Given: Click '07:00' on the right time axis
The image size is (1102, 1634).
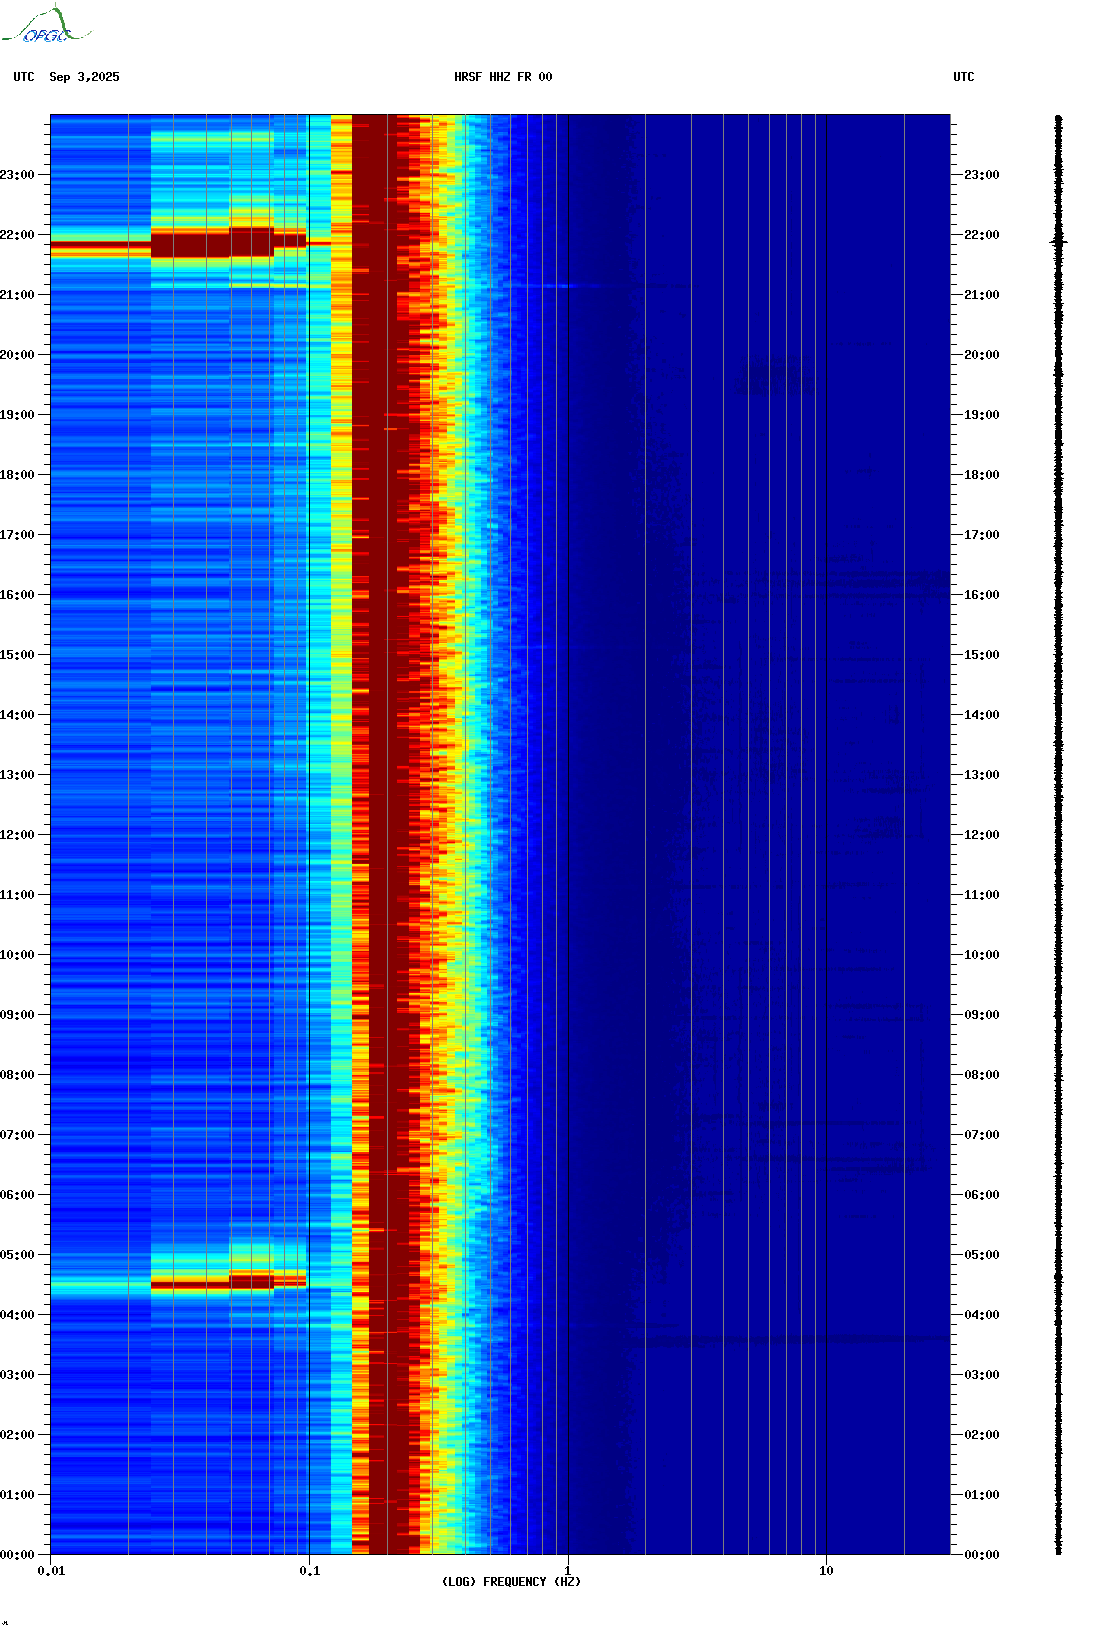Looking at the screenshot, I should 982,1135.
